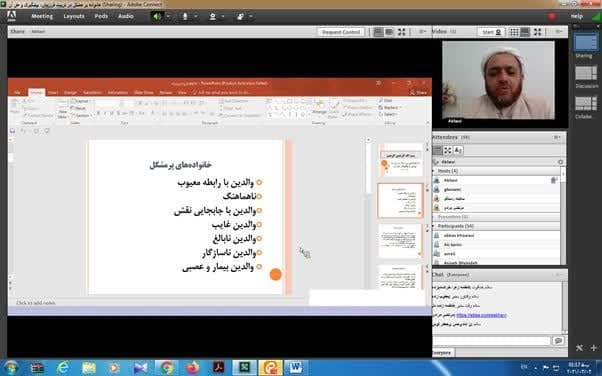Expand the status options arrow
The height and width of the screenshot is (376, 602).
click(x=251, y=17)
